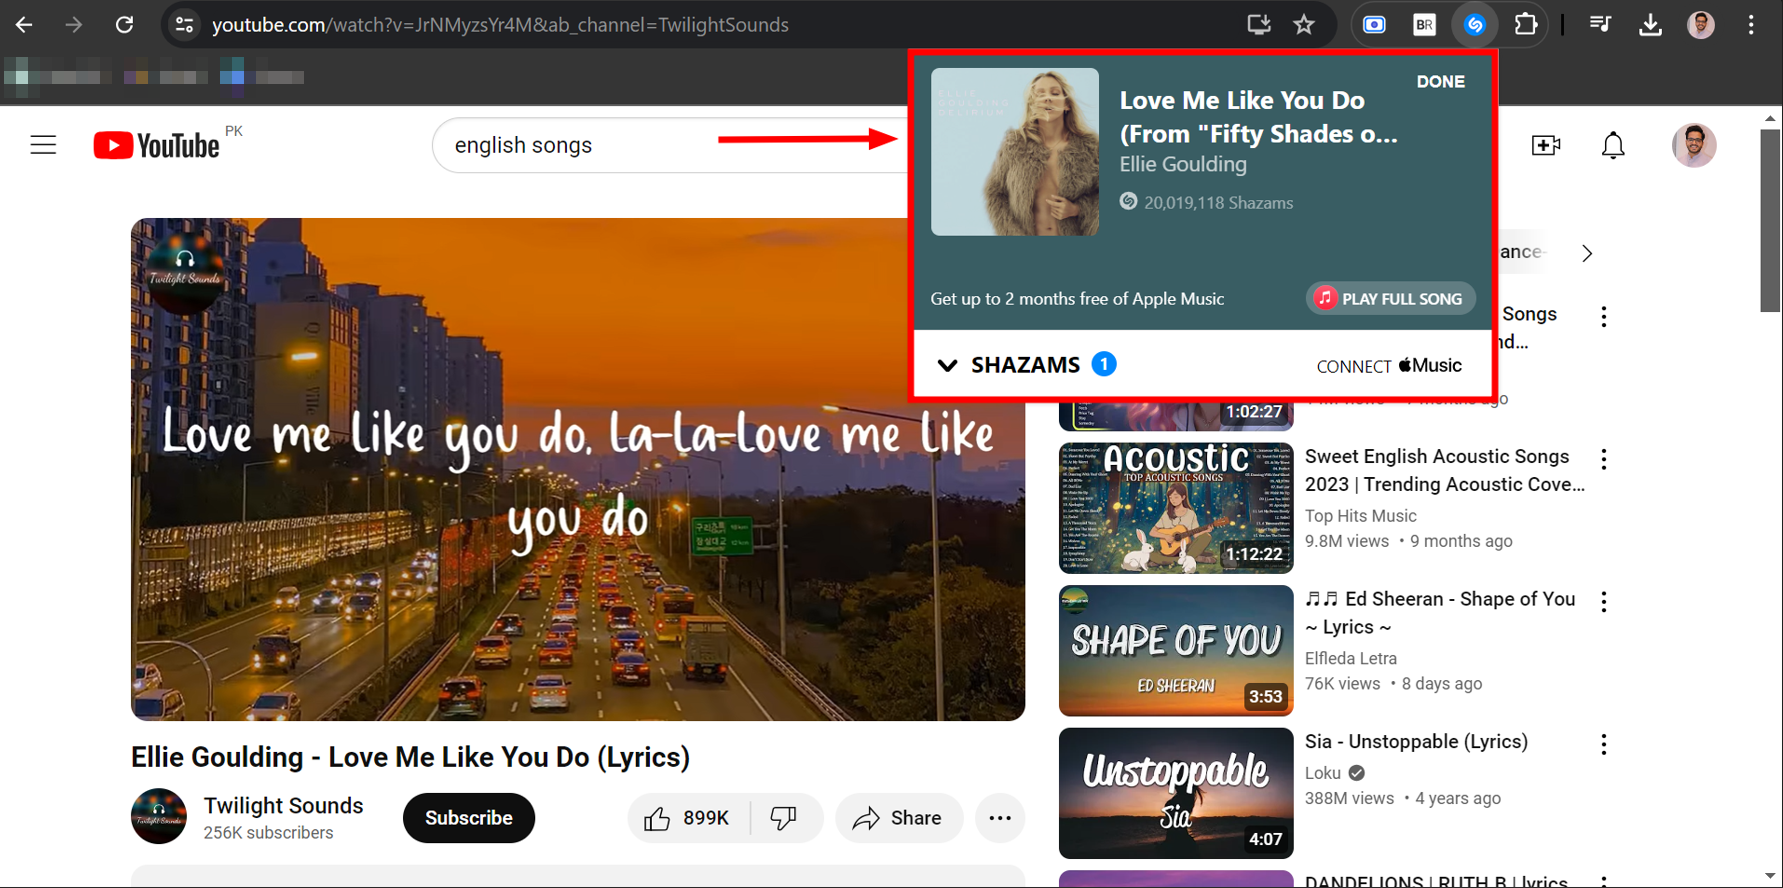This screenshot has width=1783, height=888.
Task: Open YouTube Create video icon
Action: click(x=1546, y=145)
